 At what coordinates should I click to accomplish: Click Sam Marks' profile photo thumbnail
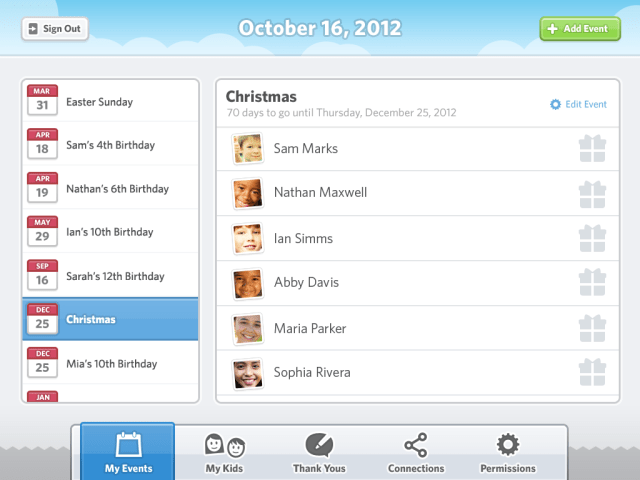247,148
